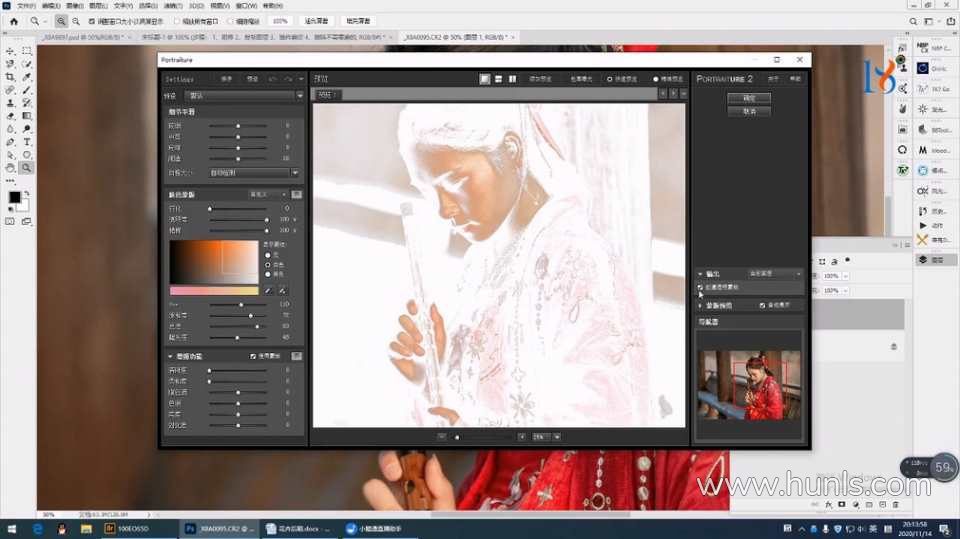Image resolution: width=960 pixels, height=539 pixels.
Task: Select the Horizontal Type tool
Action: (26, 141)
